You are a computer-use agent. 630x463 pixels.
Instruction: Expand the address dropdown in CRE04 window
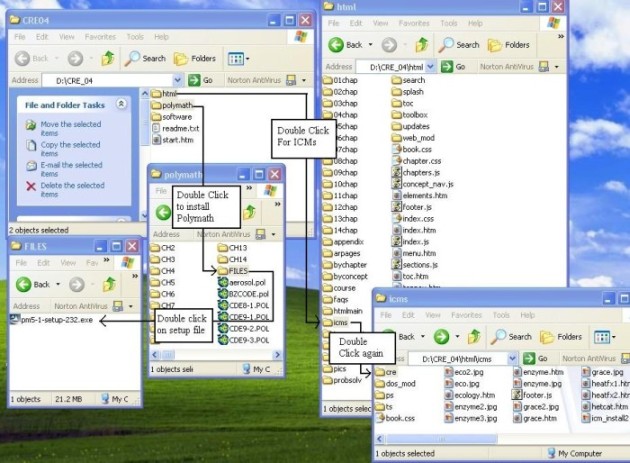coord(179,80)
